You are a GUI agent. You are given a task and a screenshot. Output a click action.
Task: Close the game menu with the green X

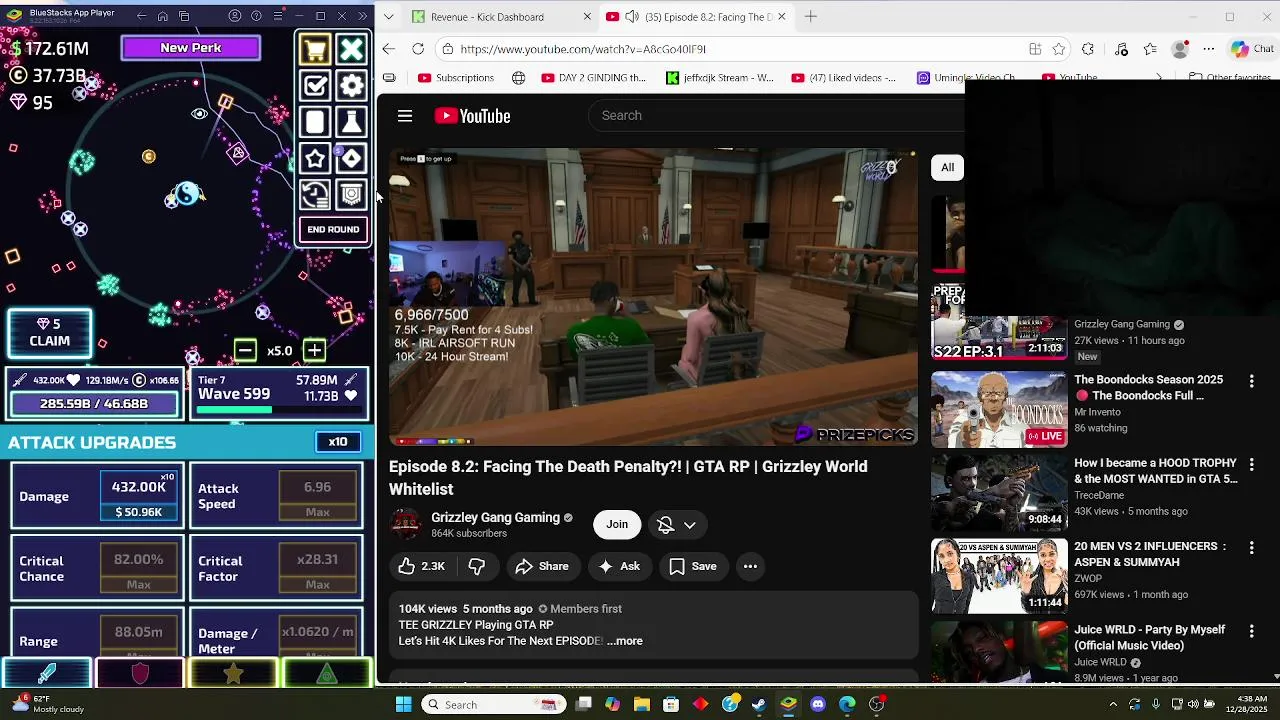352,50
